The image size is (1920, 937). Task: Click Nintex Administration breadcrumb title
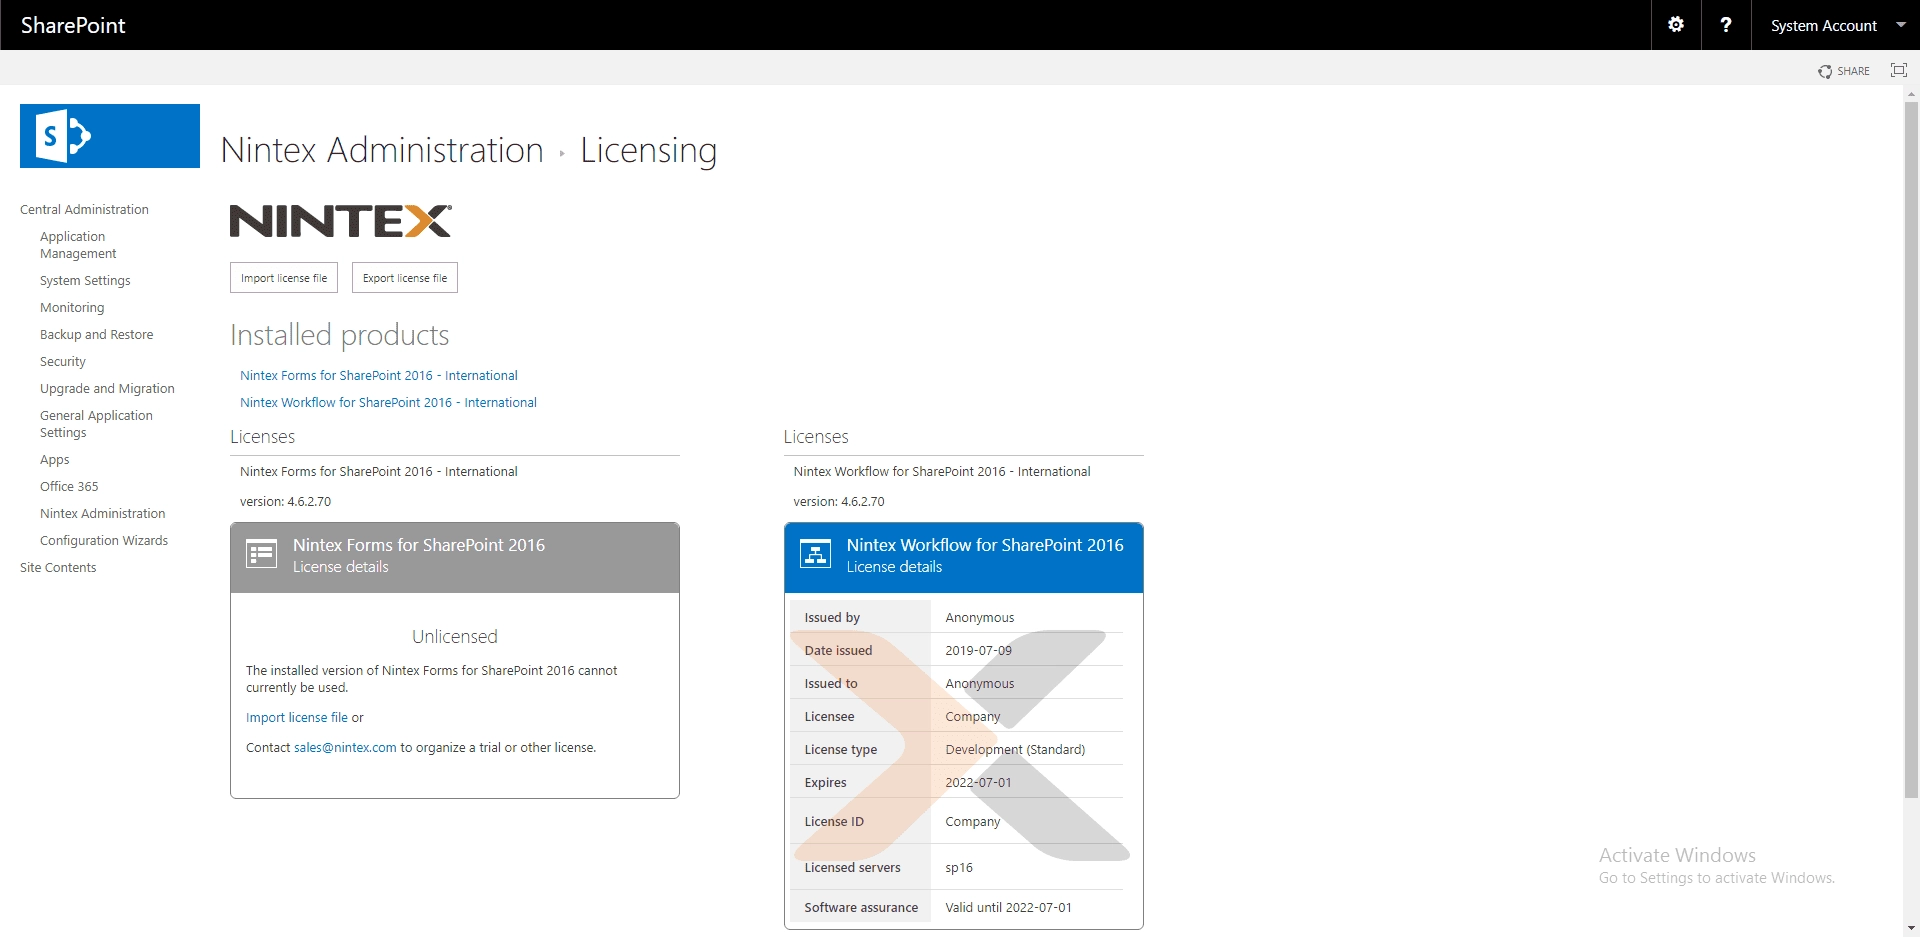coord(382,150)
